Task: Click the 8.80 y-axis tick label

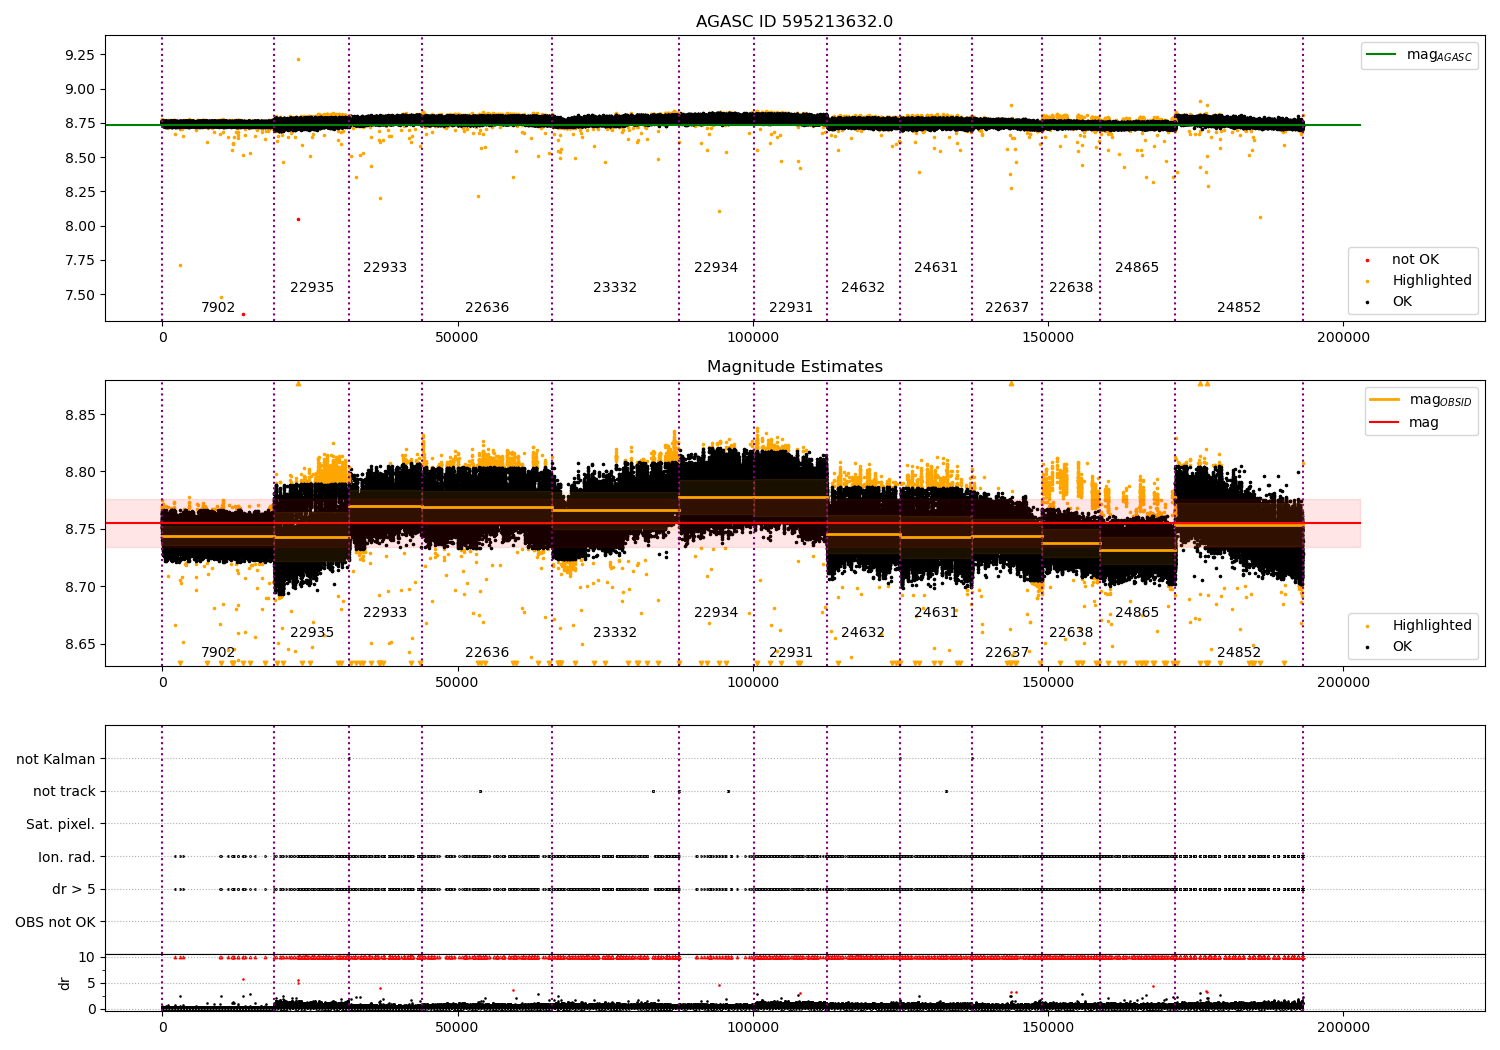Action: pyautogui.click(x=79, y=472)
